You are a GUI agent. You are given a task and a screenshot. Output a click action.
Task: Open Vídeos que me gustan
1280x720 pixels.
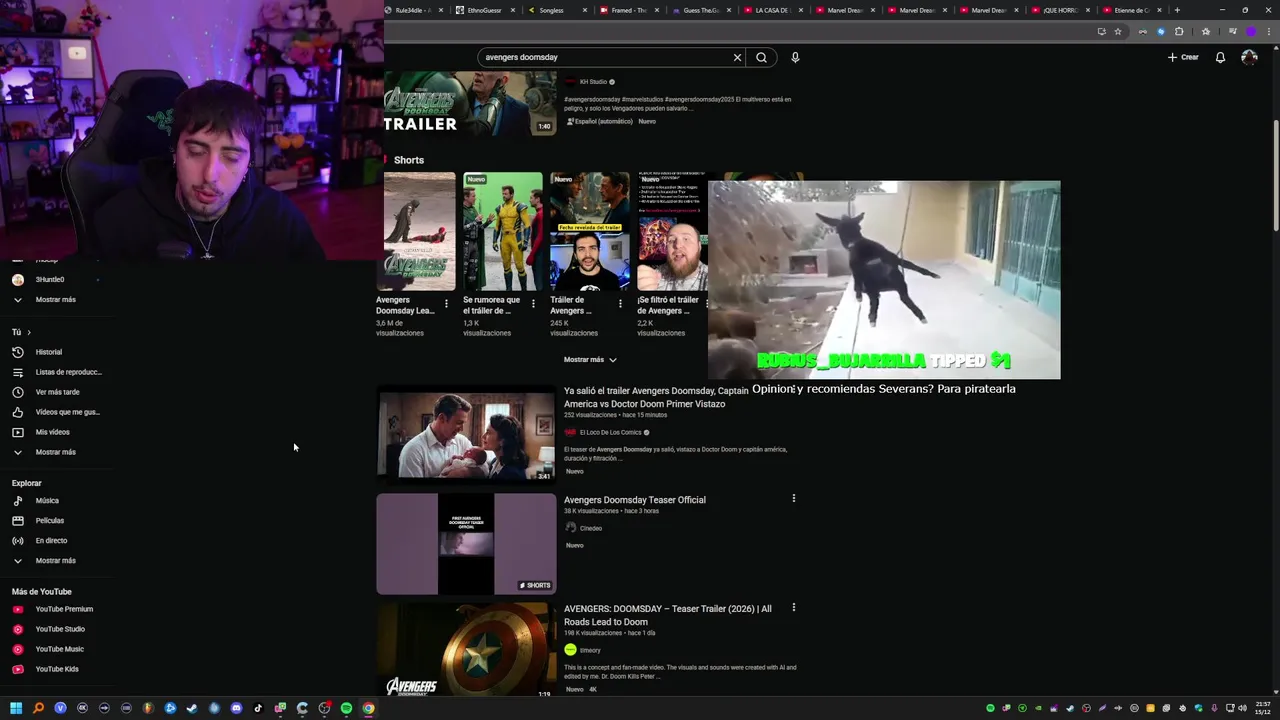point(56,412)
